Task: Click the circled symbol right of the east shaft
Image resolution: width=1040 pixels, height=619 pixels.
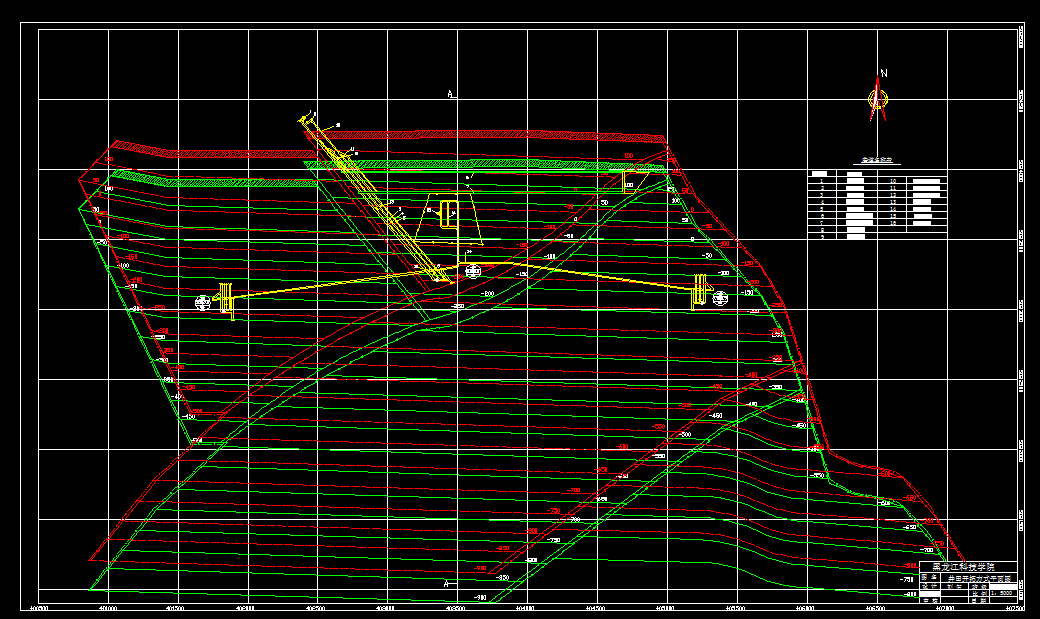Action: pos(720,298)
